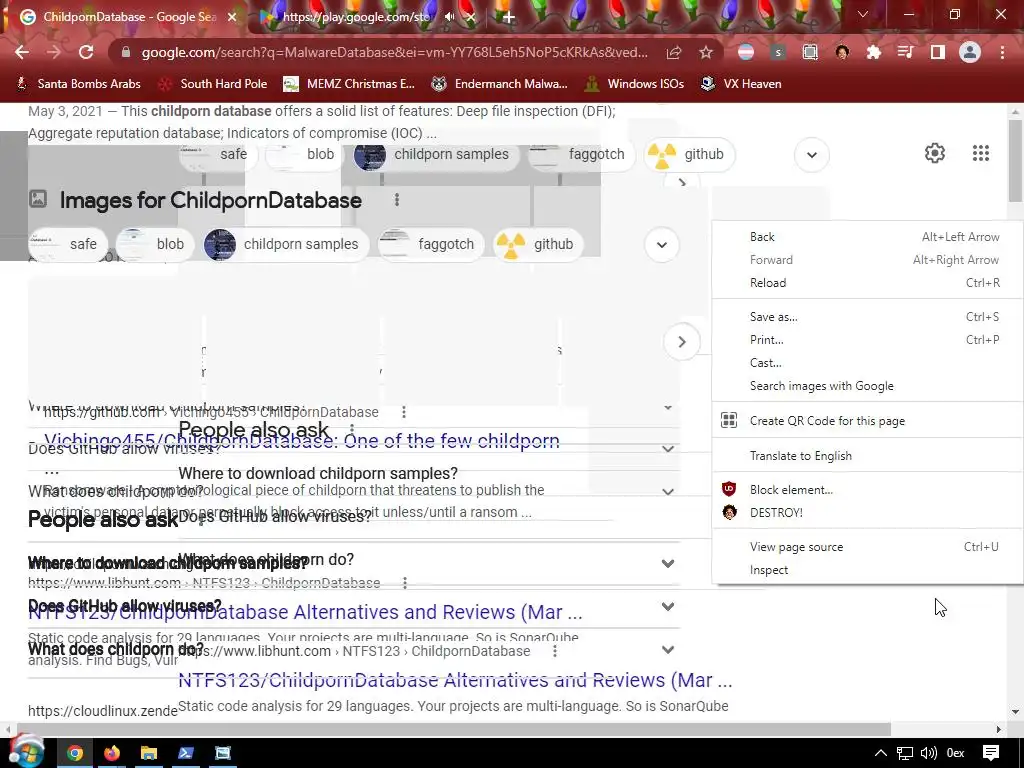Click the QR code icon in the context menu

point(729,420)
